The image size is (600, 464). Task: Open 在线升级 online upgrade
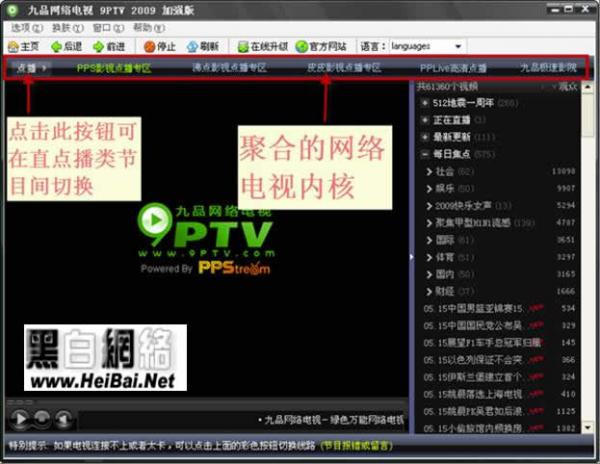point(262,47)
